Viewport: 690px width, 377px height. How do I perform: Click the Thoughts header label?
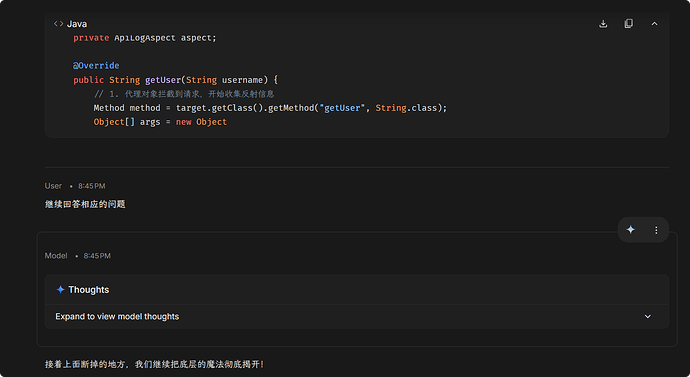point(88,289)
